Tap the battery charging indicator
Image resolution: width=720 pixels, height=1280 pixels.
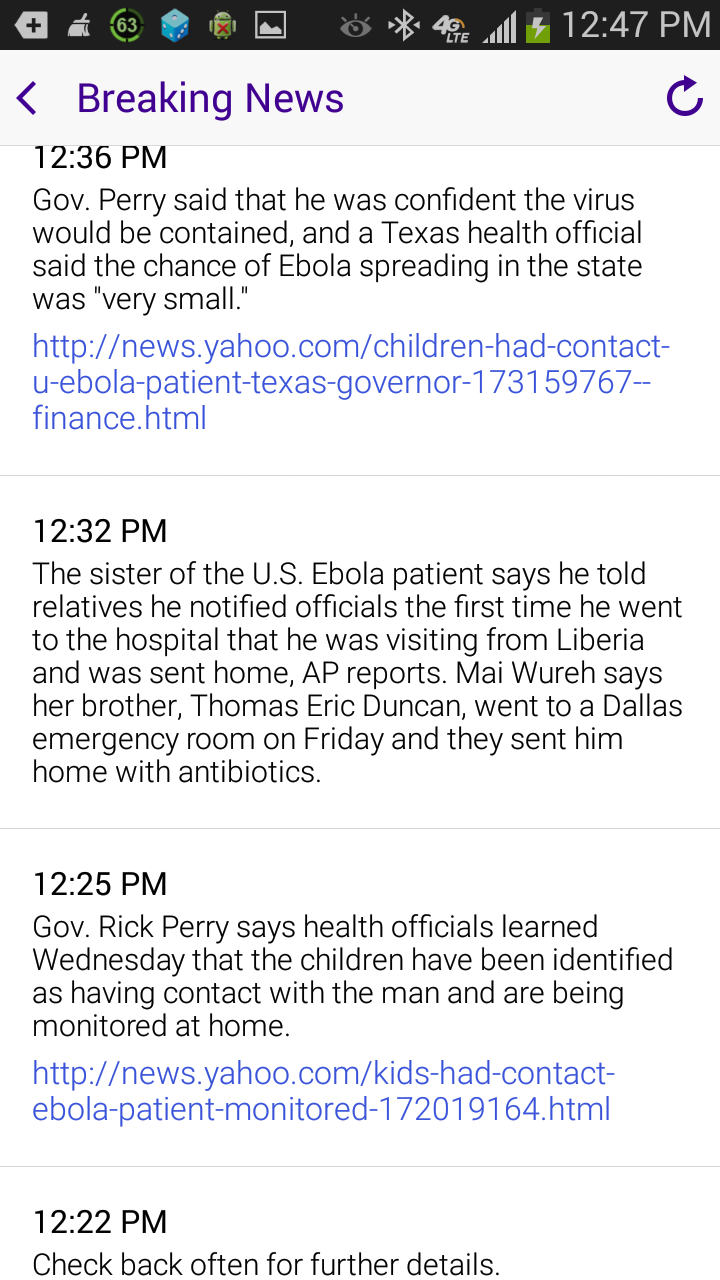tap(538, 25)
